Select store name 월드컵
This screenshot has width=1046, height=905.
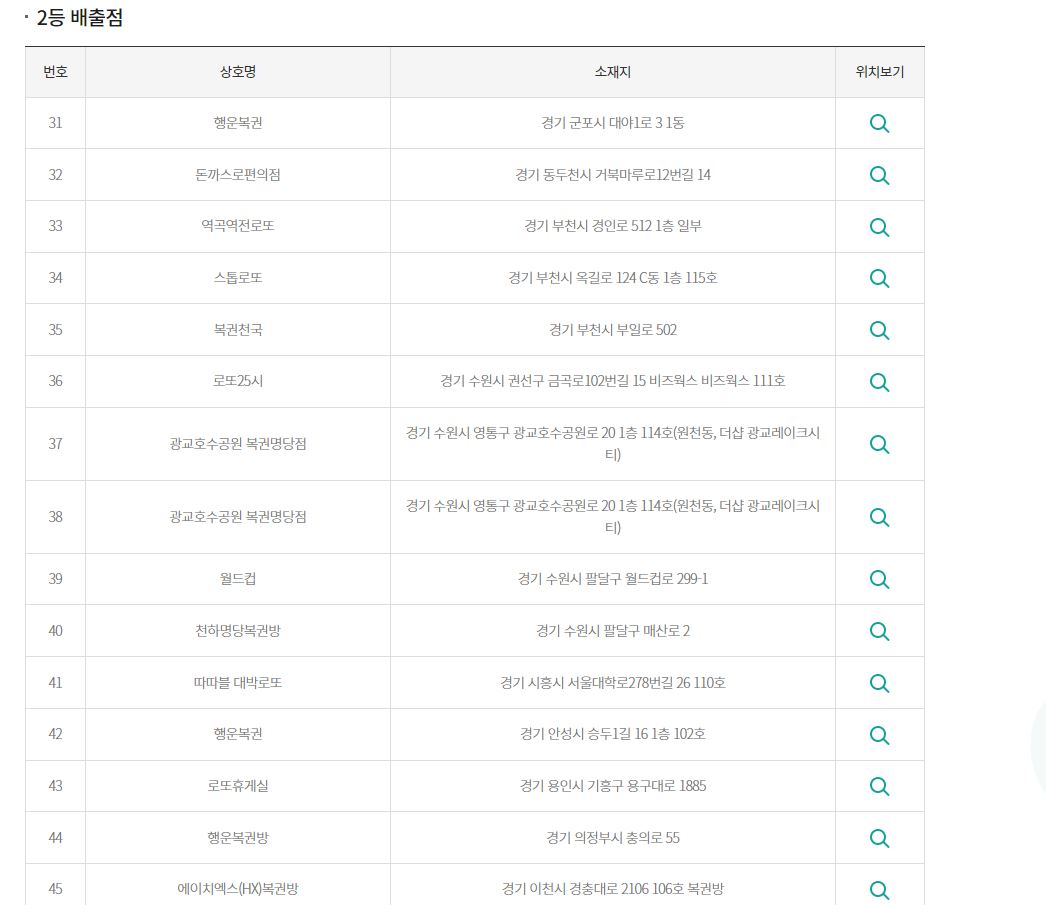coord(237,578)
